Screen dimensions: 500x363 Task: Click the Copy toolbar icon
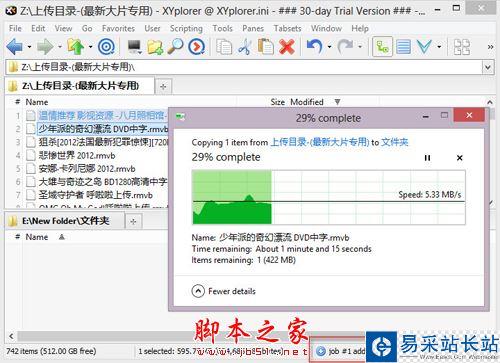pyautogui.click(x=224, y=47)
